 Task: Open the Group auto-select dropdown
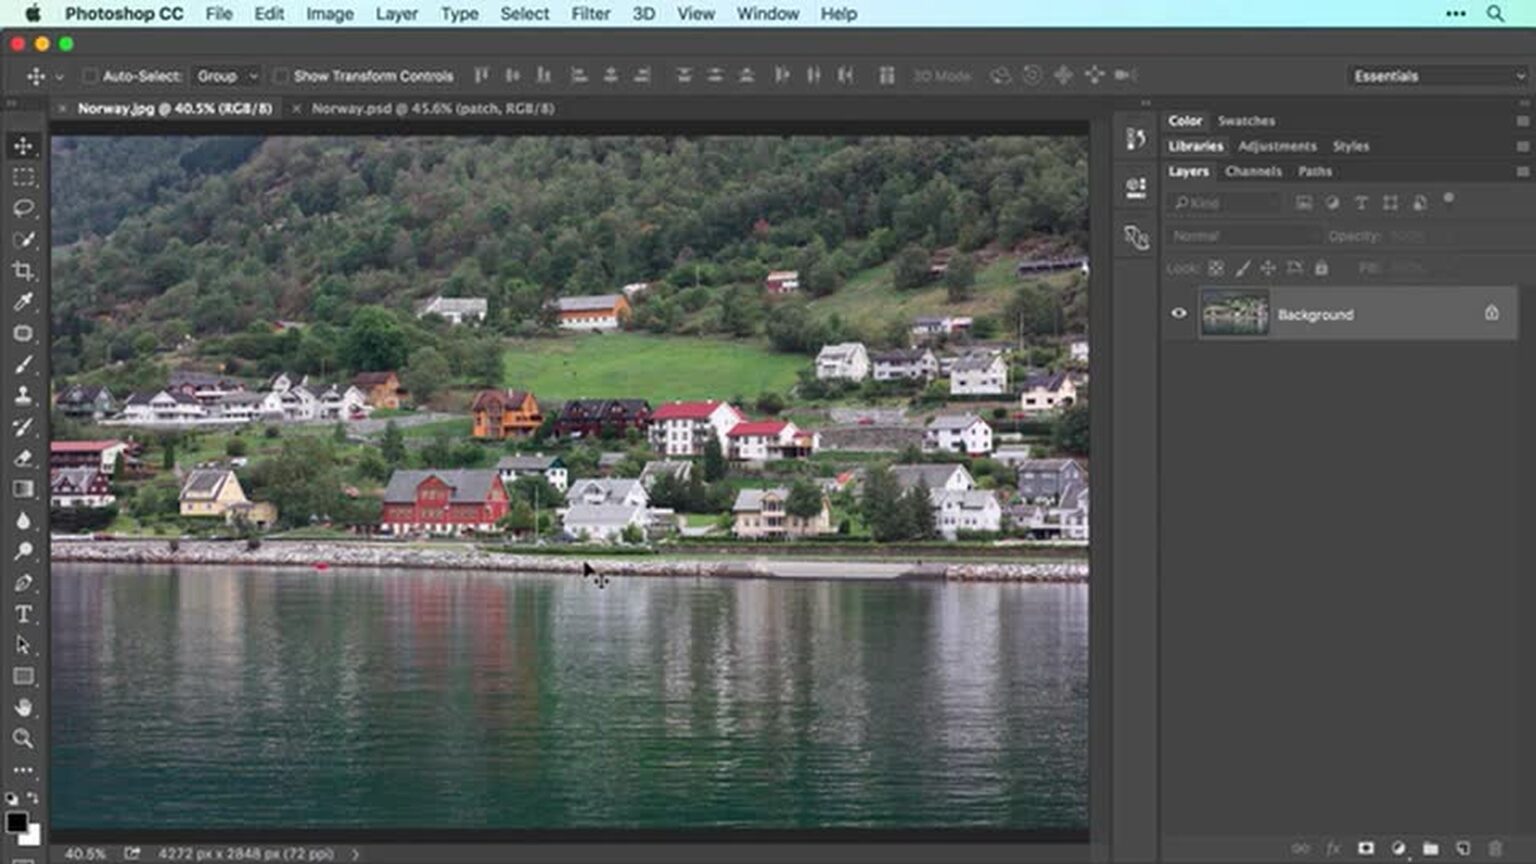227,75
